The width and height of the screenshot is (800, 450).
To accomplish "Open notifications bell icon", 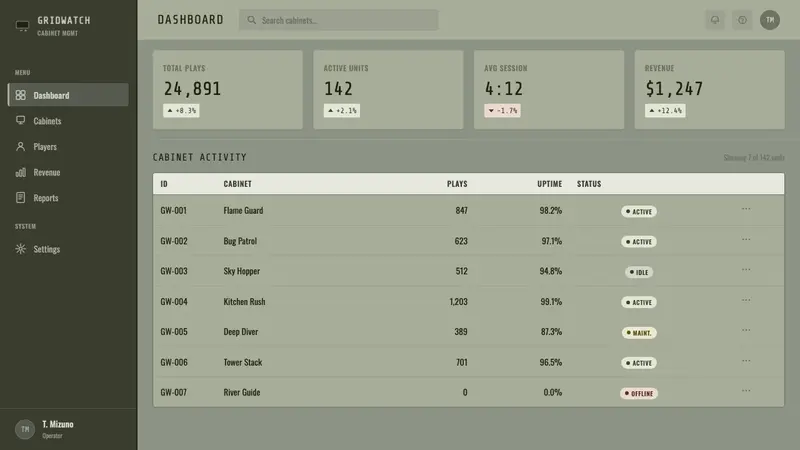I will [x=715, y=20].
